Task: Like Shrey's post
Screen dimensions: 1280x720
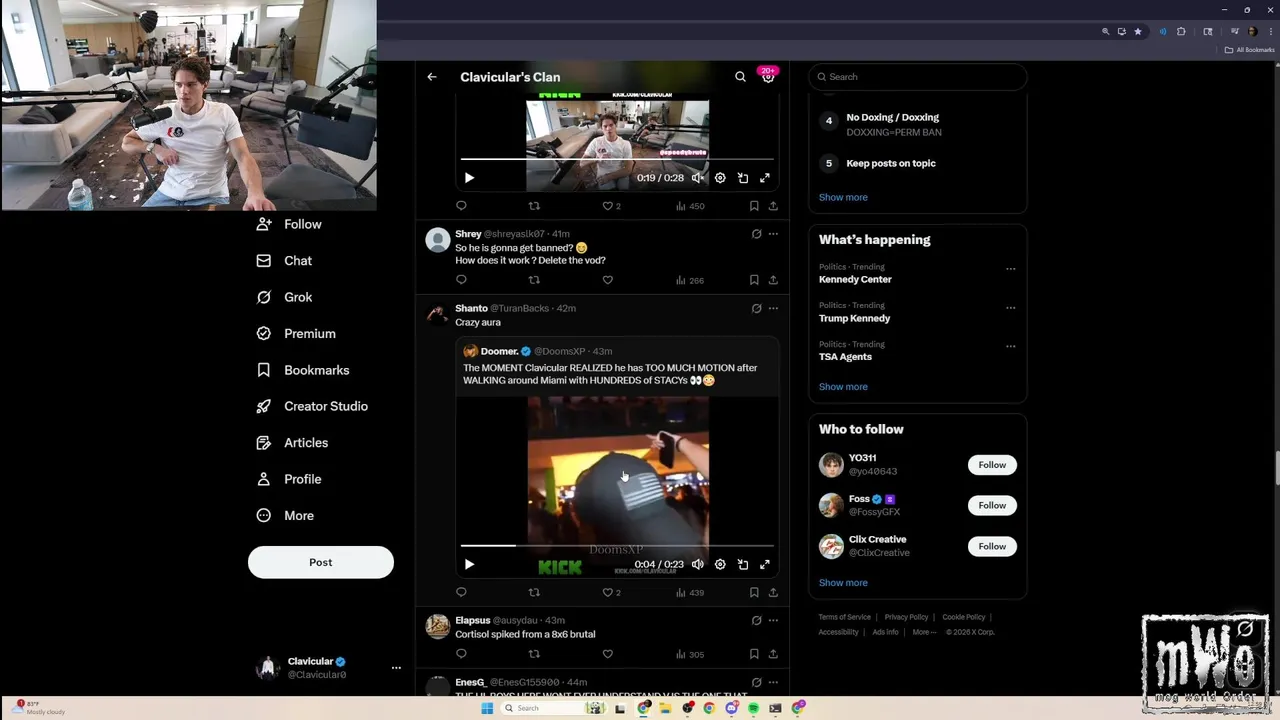Action: [x=607, y=280]
